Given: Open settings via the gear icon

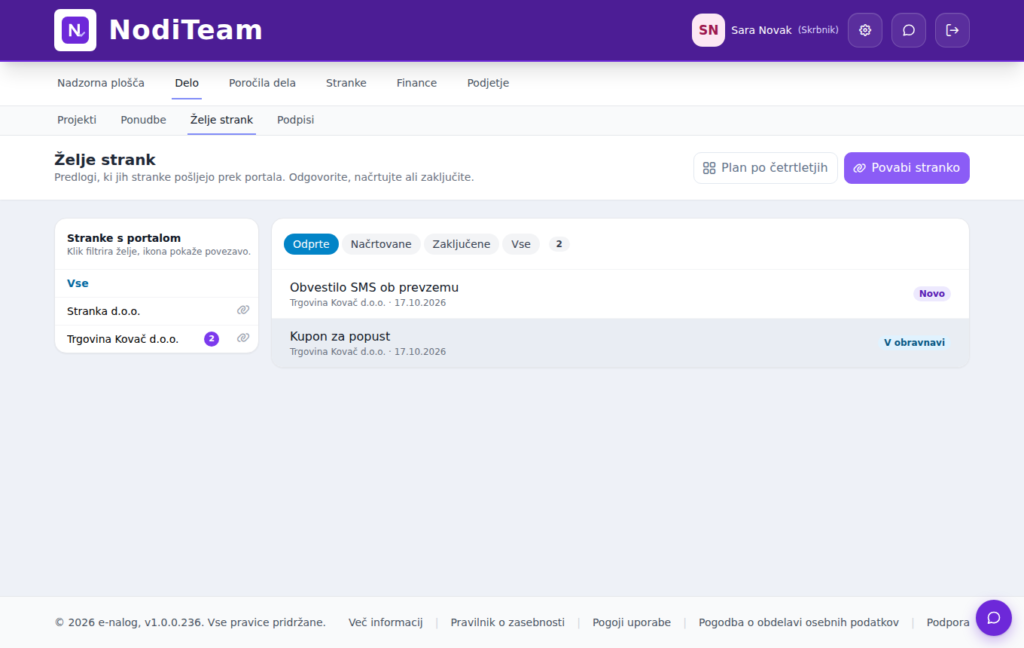Looking at the screenshot, I should (865, 30).
